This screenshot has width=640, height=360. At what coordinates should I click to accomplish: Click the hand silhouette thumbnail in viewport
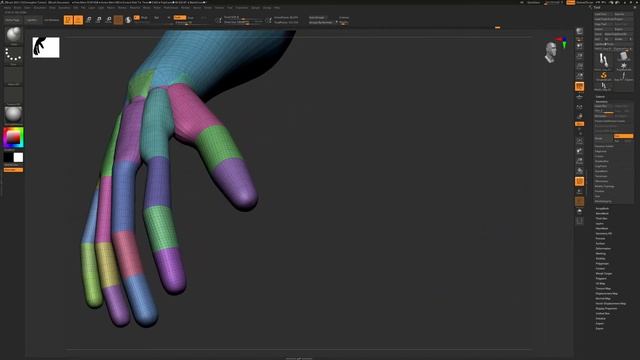46,47
